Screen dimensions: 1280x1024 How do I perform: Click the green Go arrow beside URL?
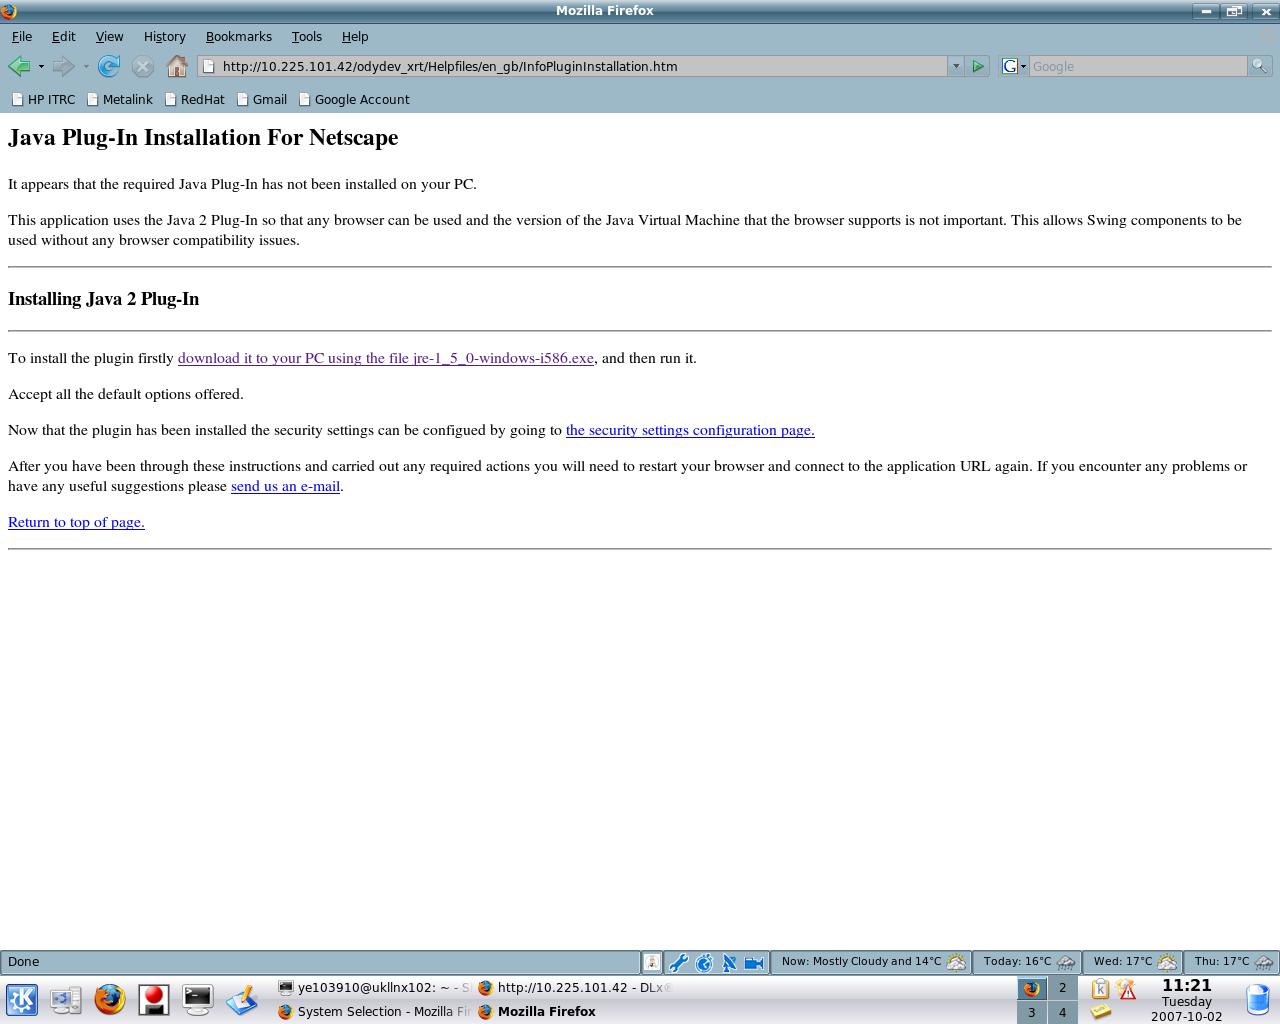978,66
